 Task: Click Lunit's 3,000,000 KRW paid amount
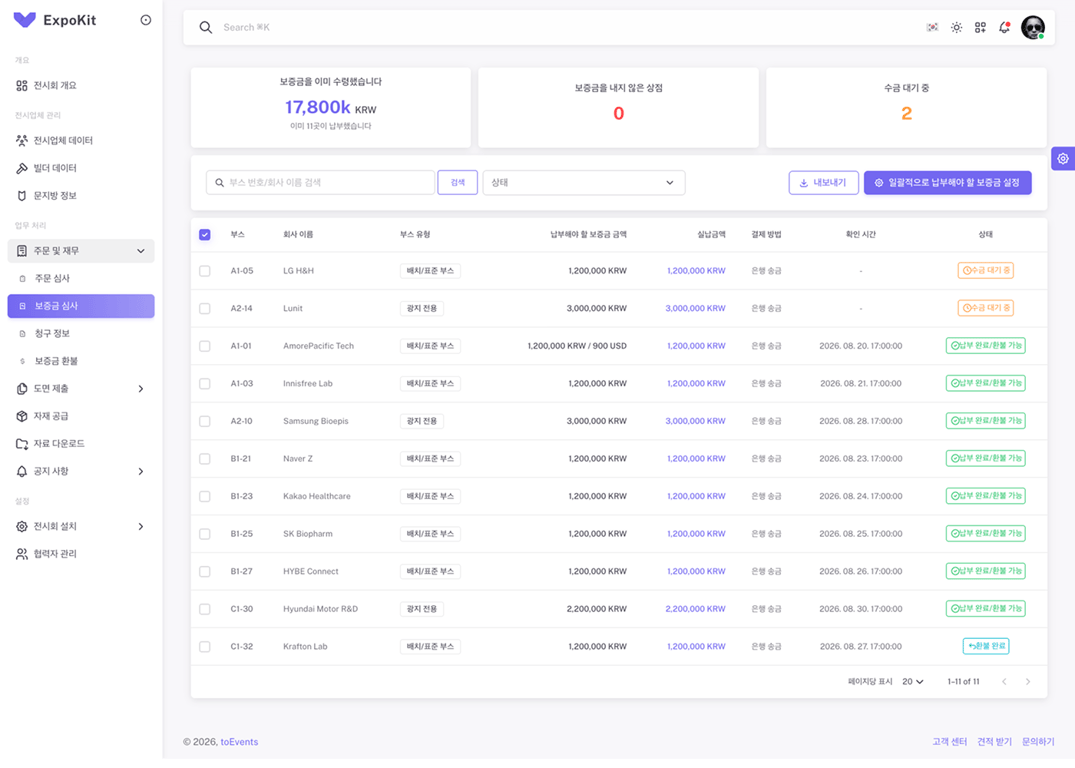pyautogui.click(x=695, y=309)
